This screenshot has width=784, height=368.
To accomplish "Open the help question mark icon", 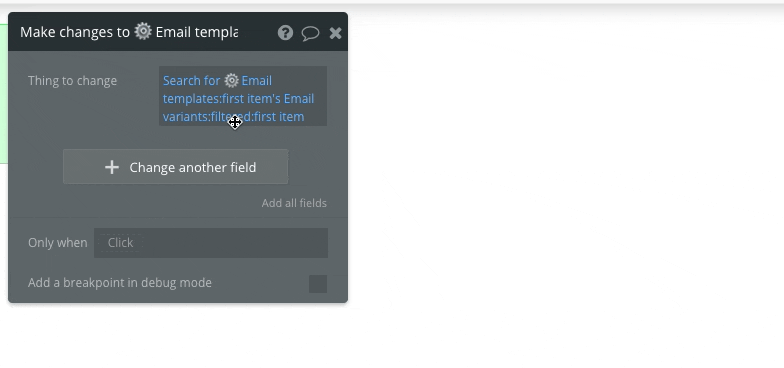I will tap(285, 33).
